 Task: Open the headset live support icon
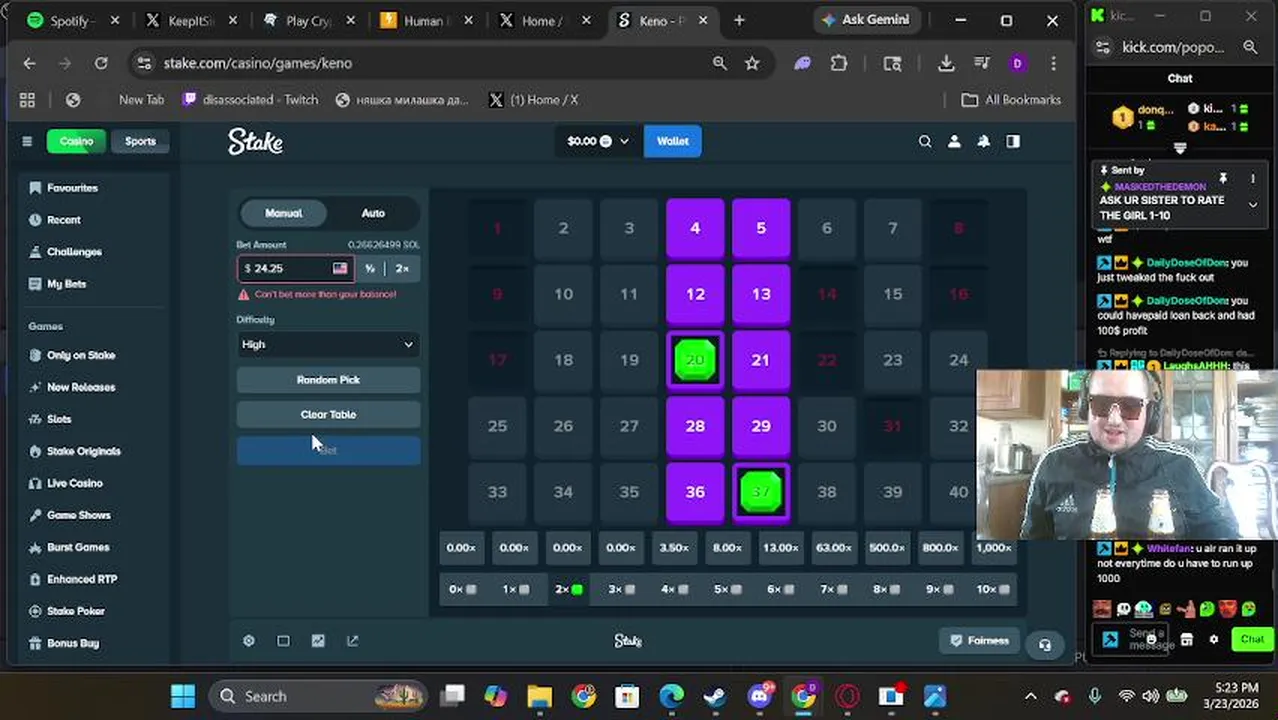[1045, 645]
